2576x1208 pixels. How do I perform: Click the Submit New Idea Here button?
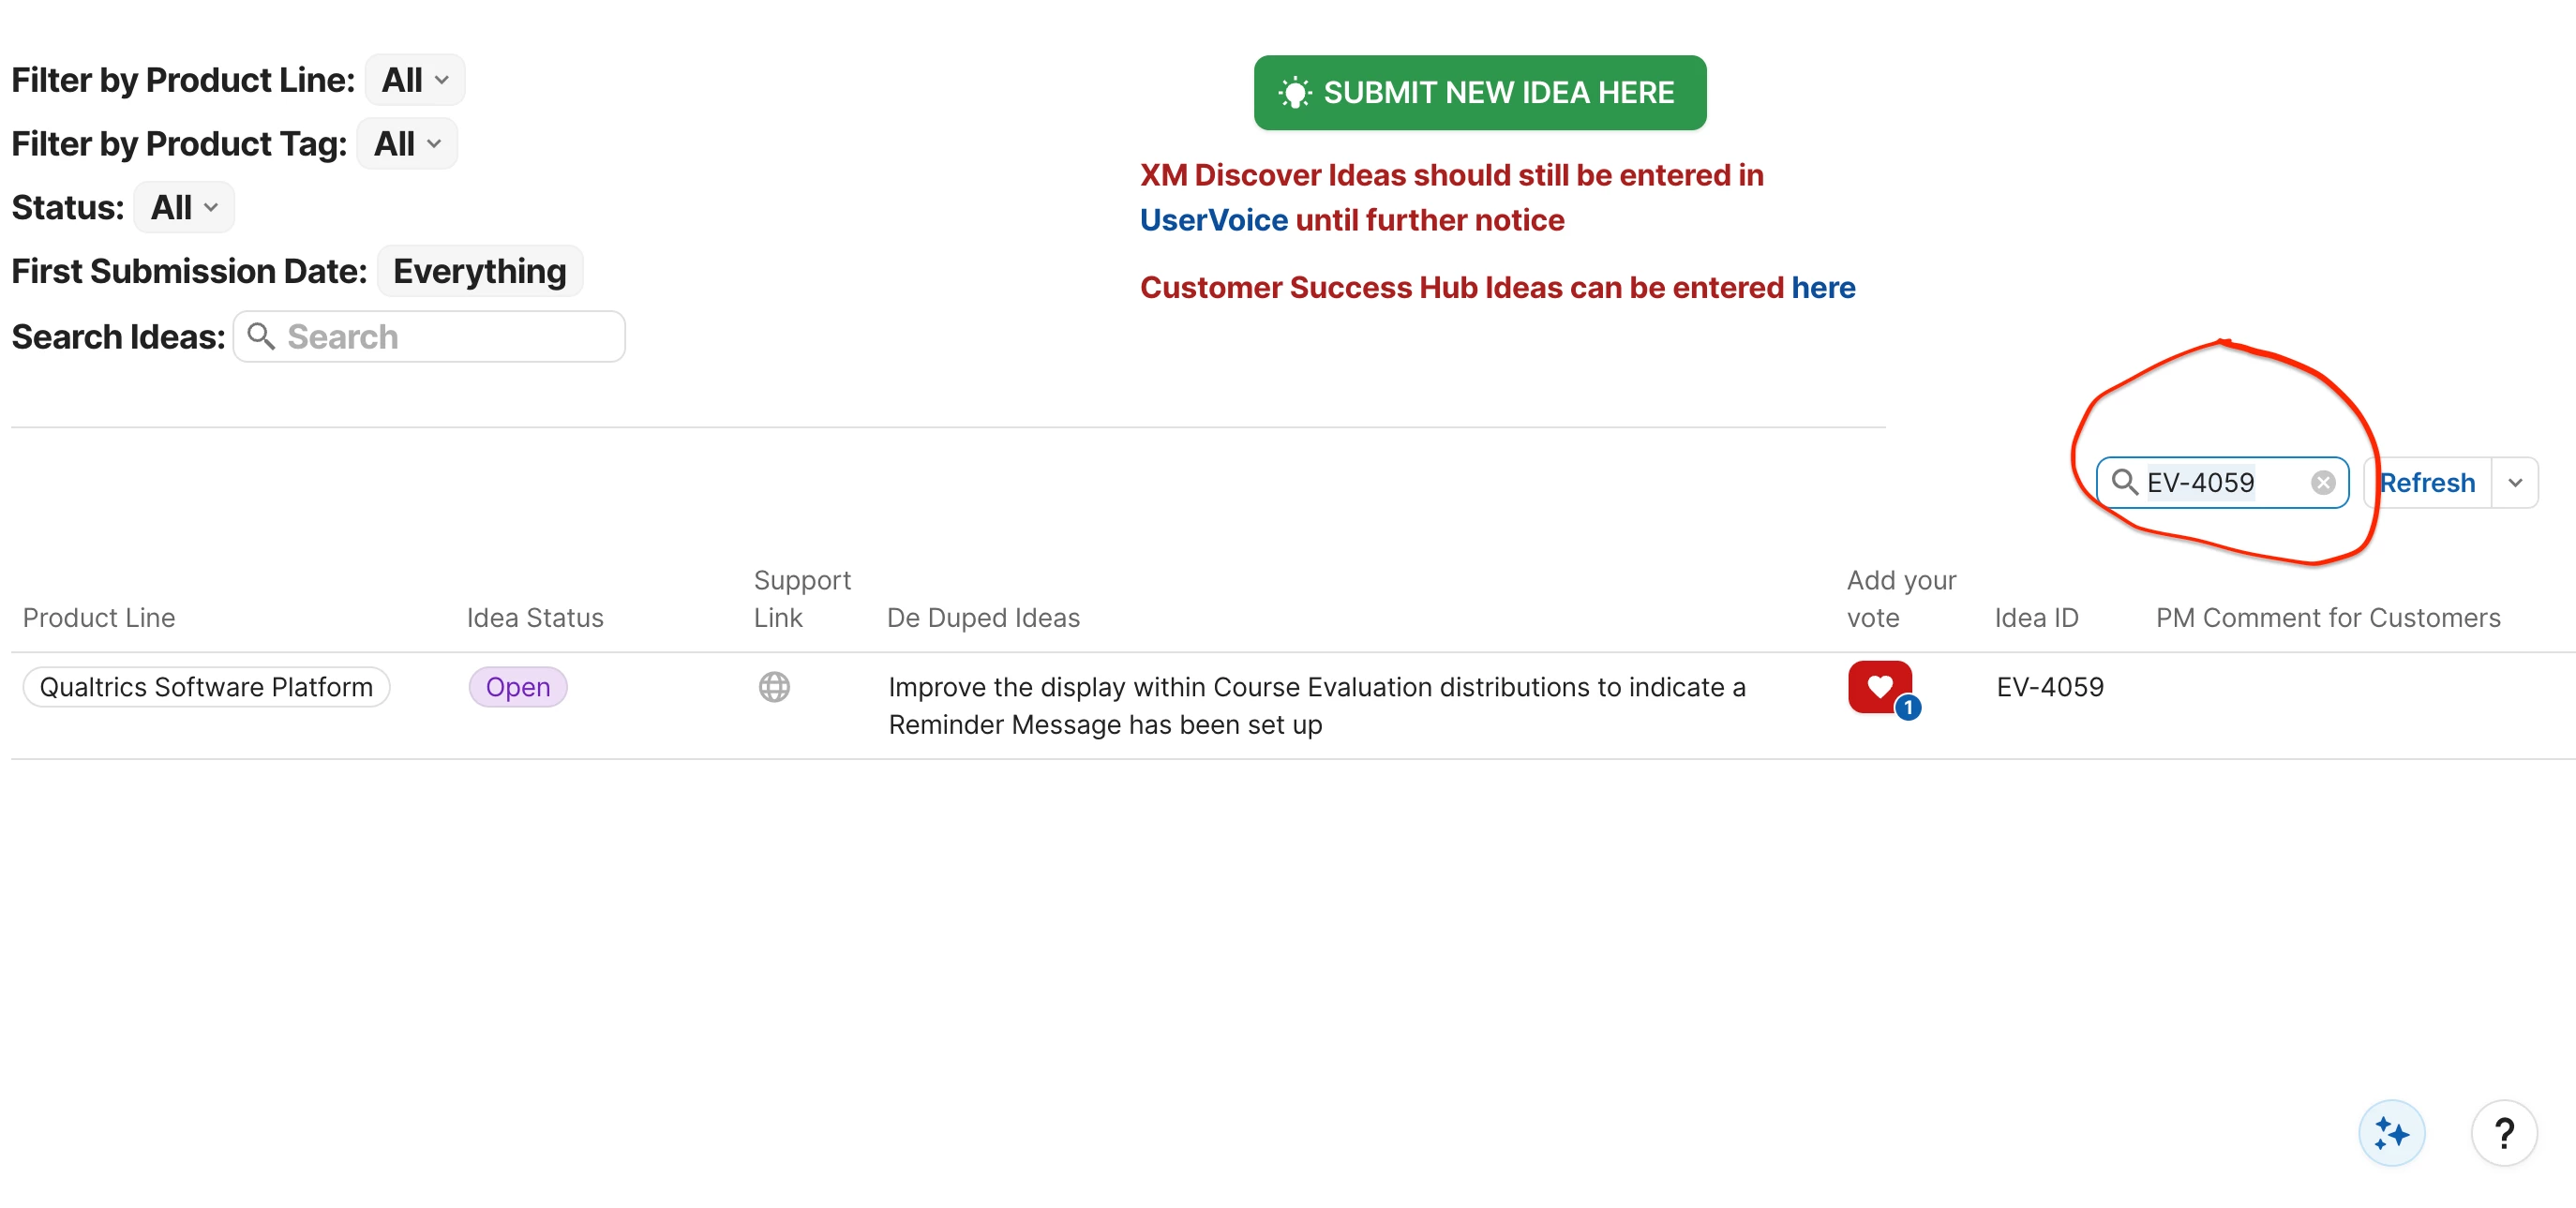[1480, 92]
